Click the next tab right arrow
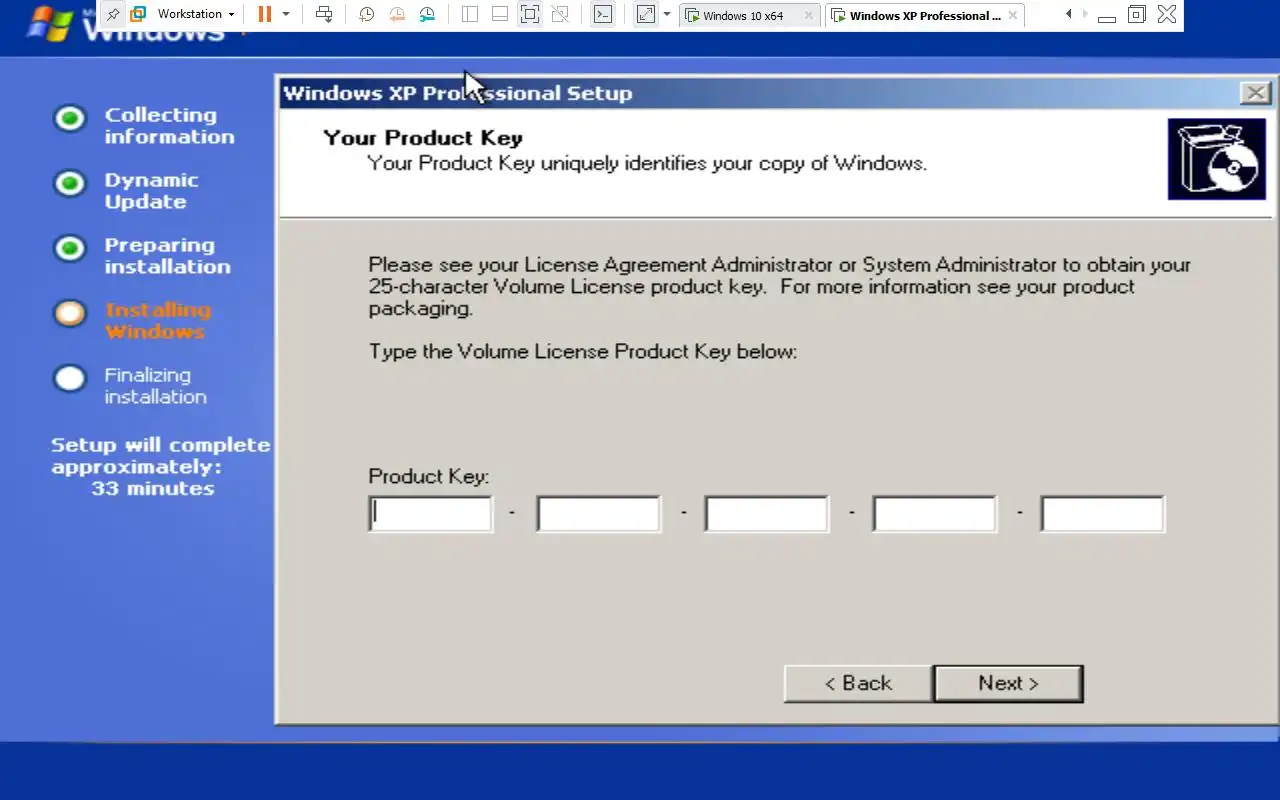 tap(1085, 14)
